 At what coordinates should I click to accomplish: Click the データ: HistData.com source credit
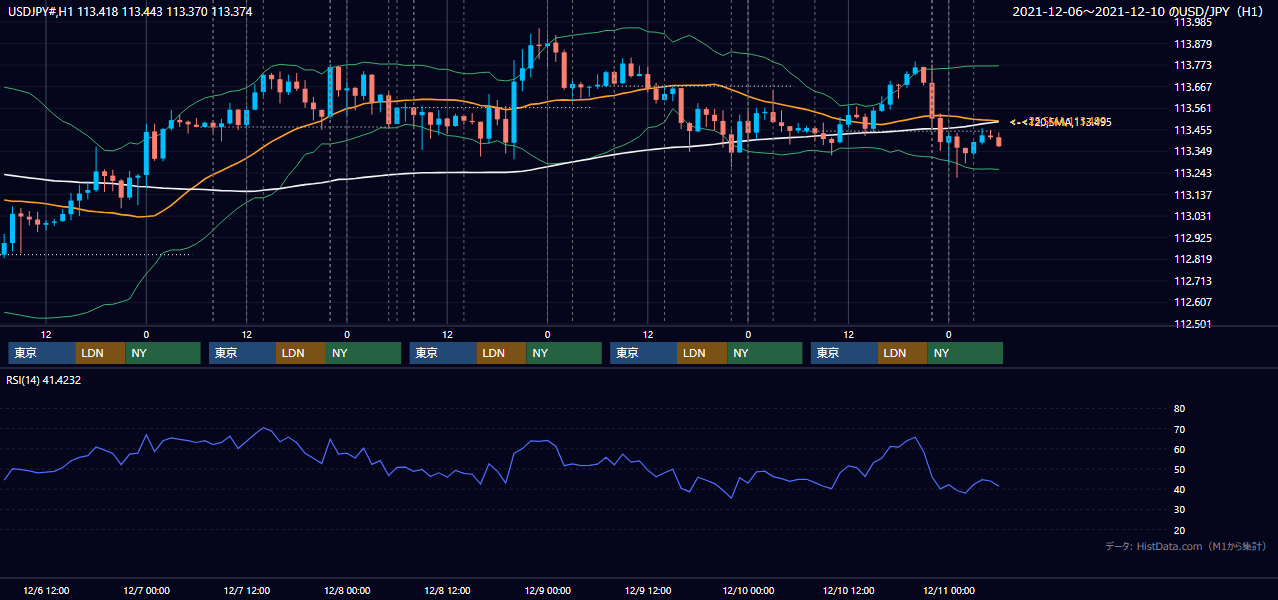coord(1185,547)
